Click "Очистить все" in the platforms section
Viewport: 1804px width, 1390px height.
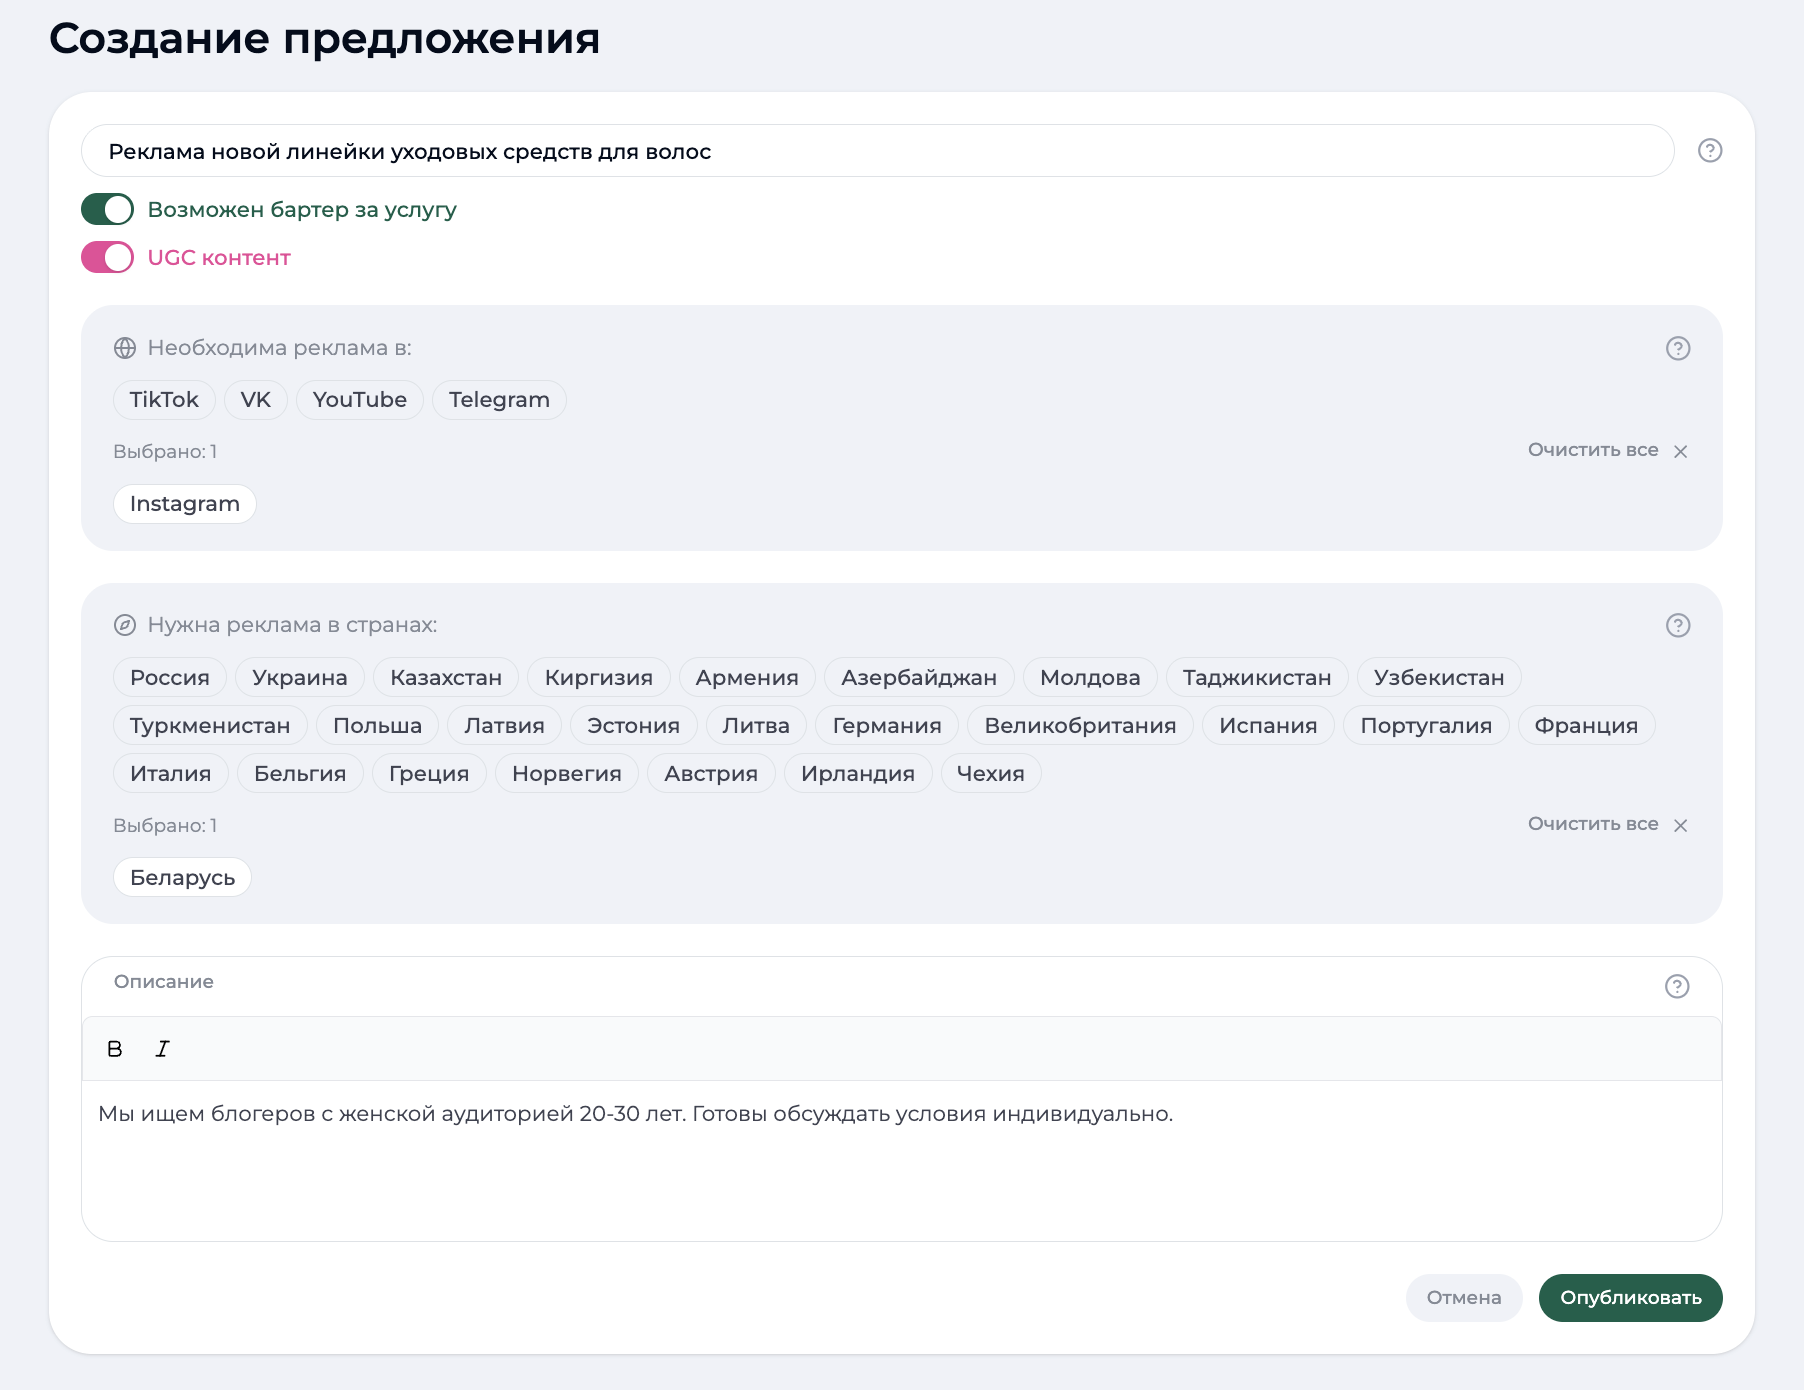coord(1592,450)
